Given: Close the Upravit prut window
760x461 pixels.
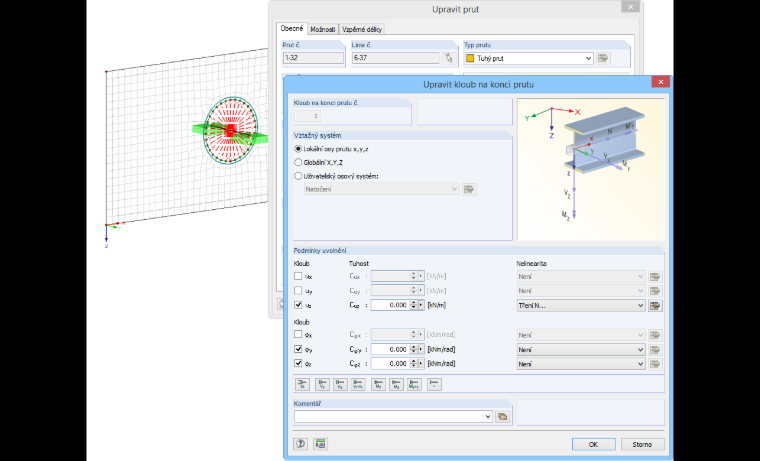Looking at the screenshot, I should (x=630, y=7).
